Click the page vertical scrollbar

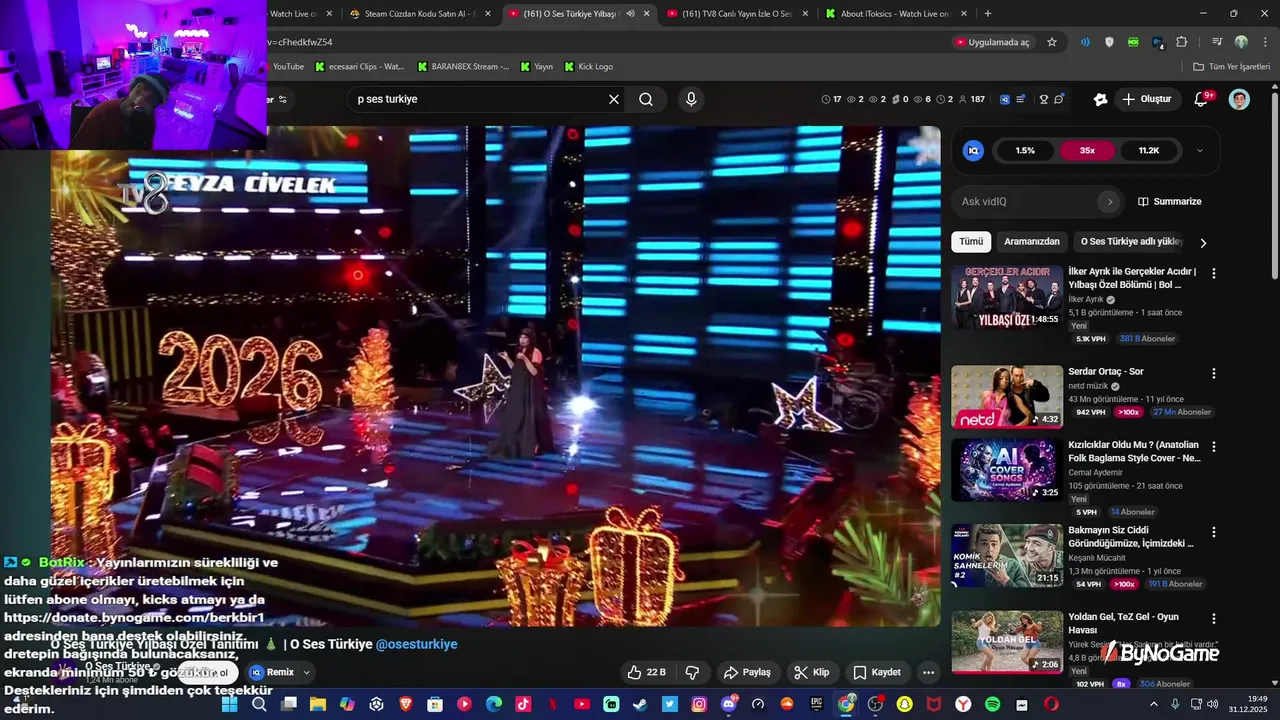pos(1275,185)
